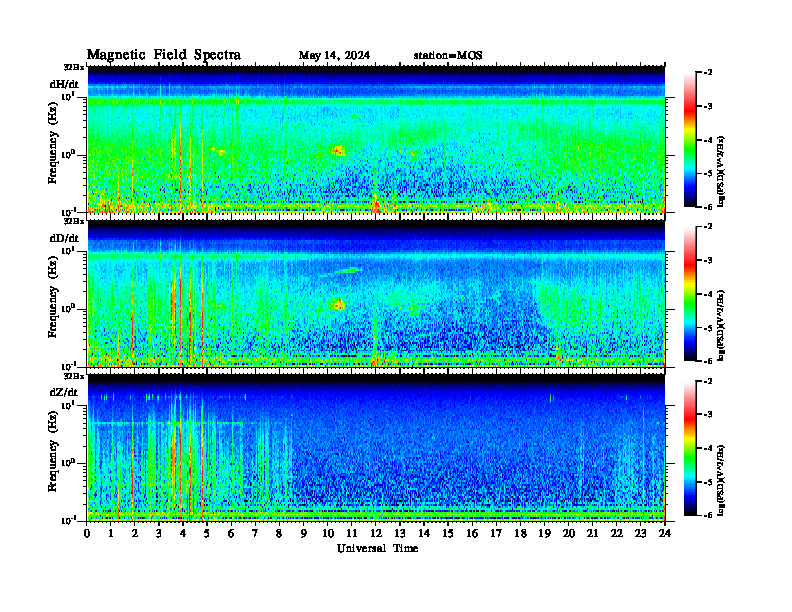The height and width of the screenshot is (612, 792).
Task: Click the color bar beside dH/dt panel
Action: pos(690,140)
